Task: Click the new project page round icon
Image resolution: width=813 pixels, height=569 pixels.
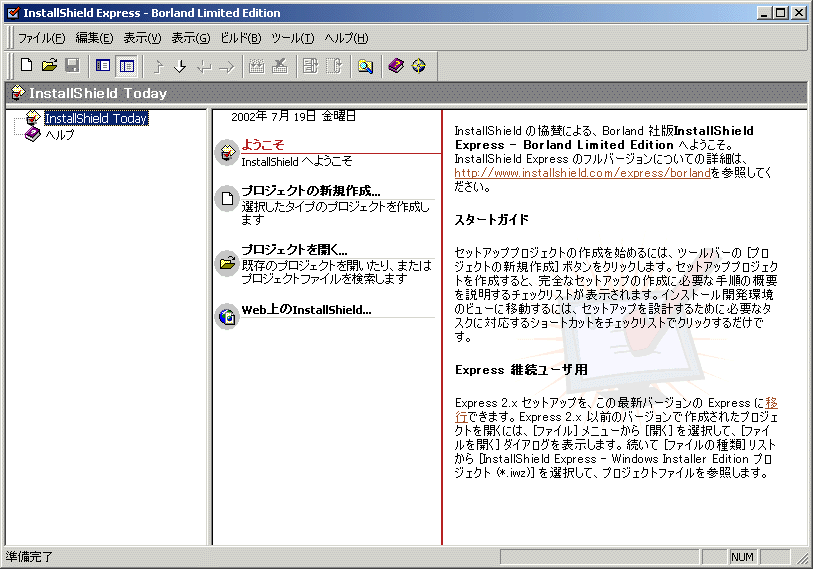Action: 227,198
